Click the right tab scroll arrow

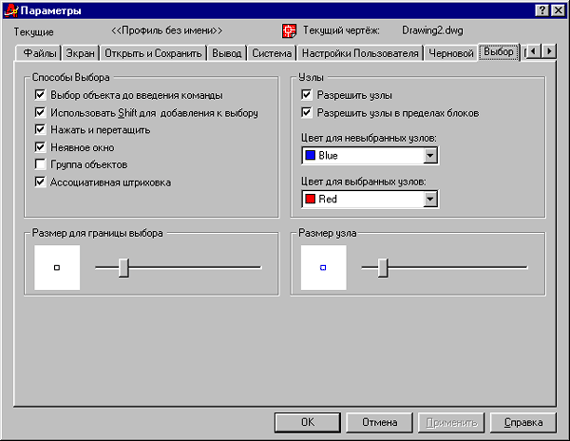549,51
